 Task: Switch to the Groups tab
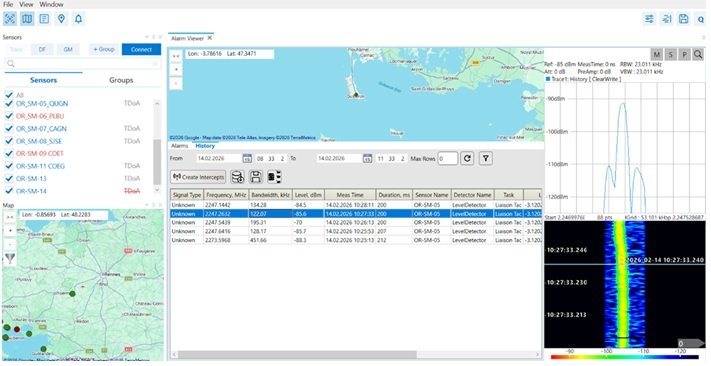(x=121, y=80)
